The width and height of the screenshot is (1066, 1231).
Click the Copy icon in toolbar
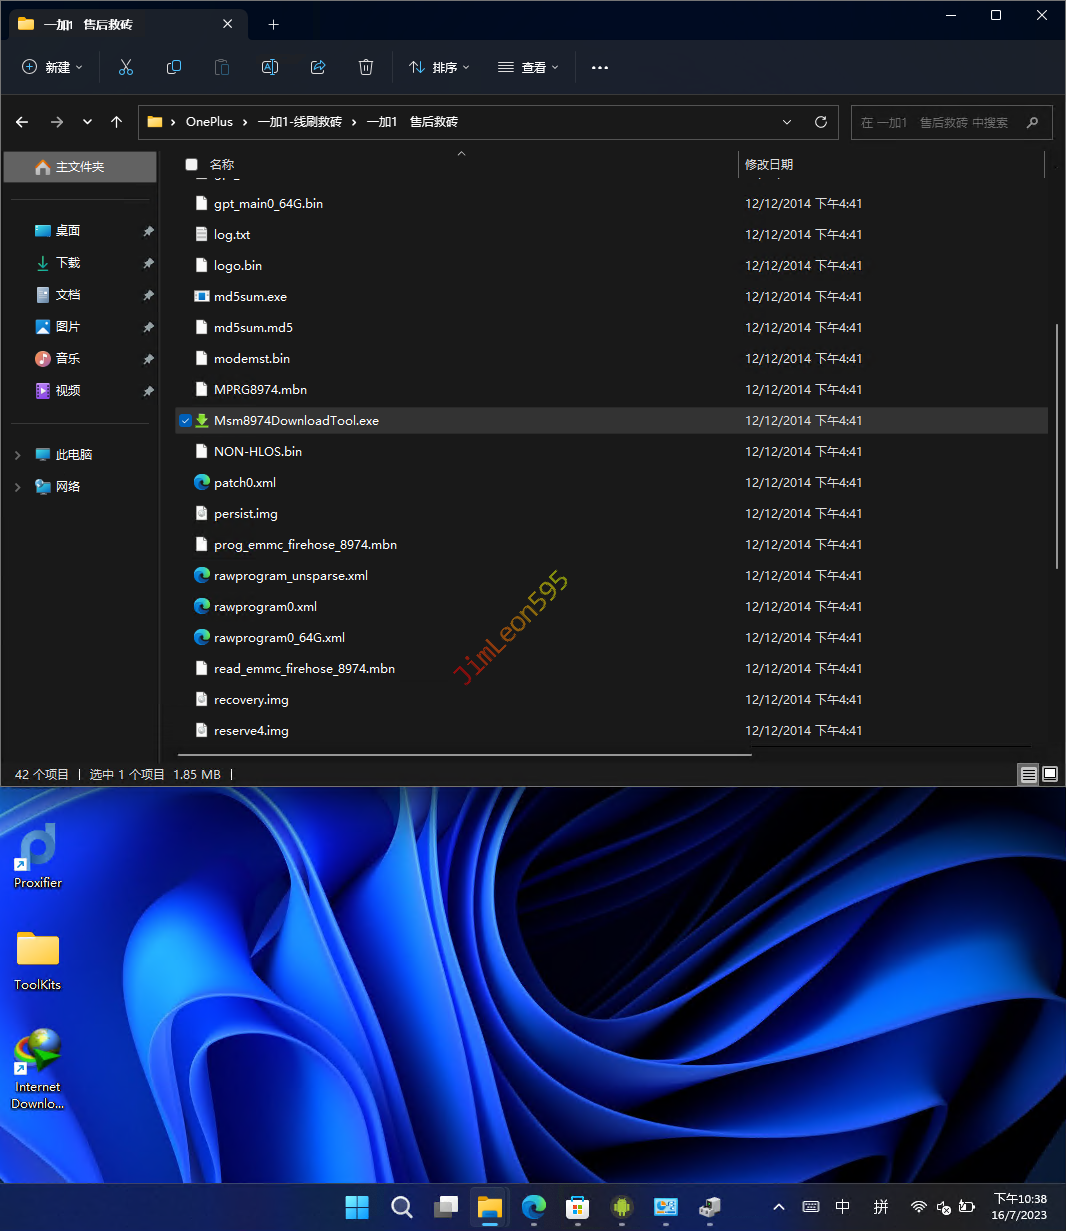(174, 67)
